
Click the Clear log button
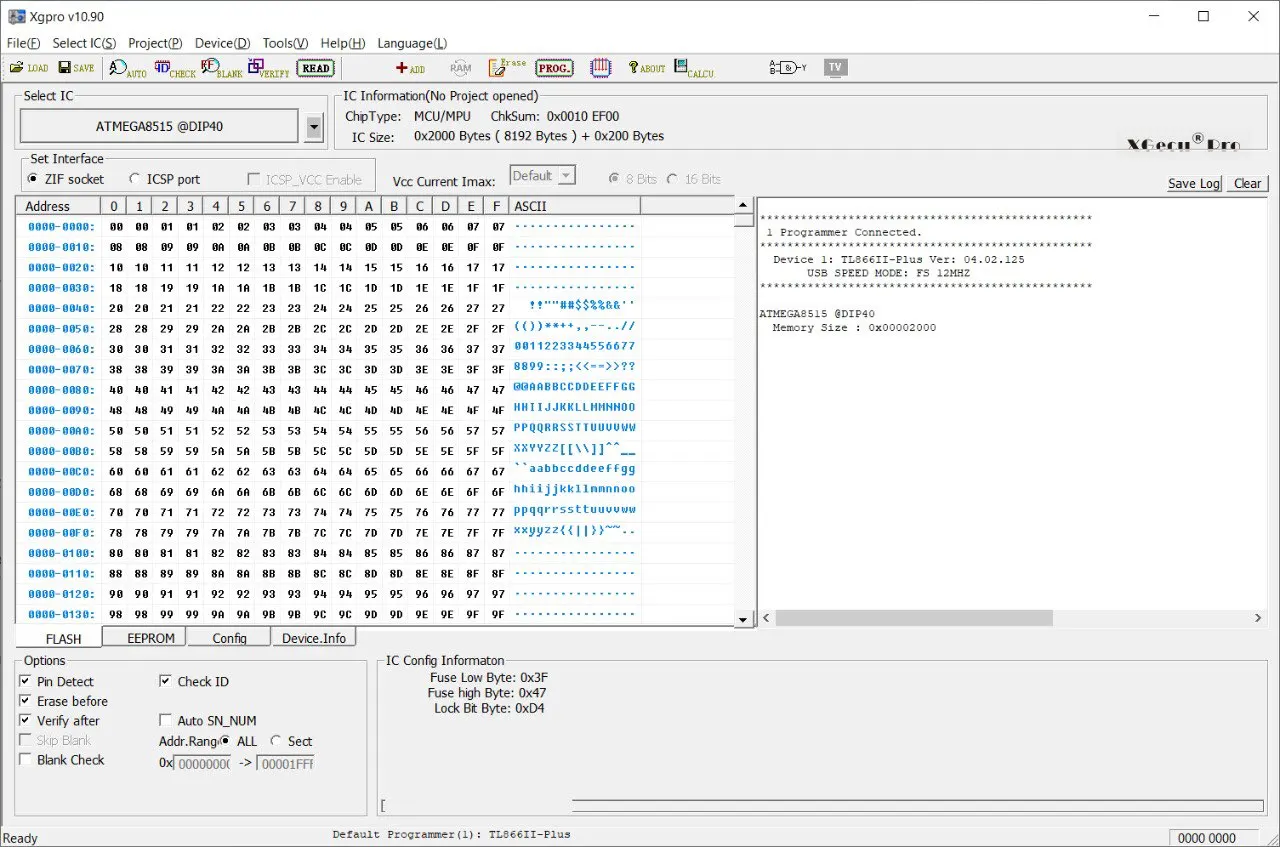1247,183
